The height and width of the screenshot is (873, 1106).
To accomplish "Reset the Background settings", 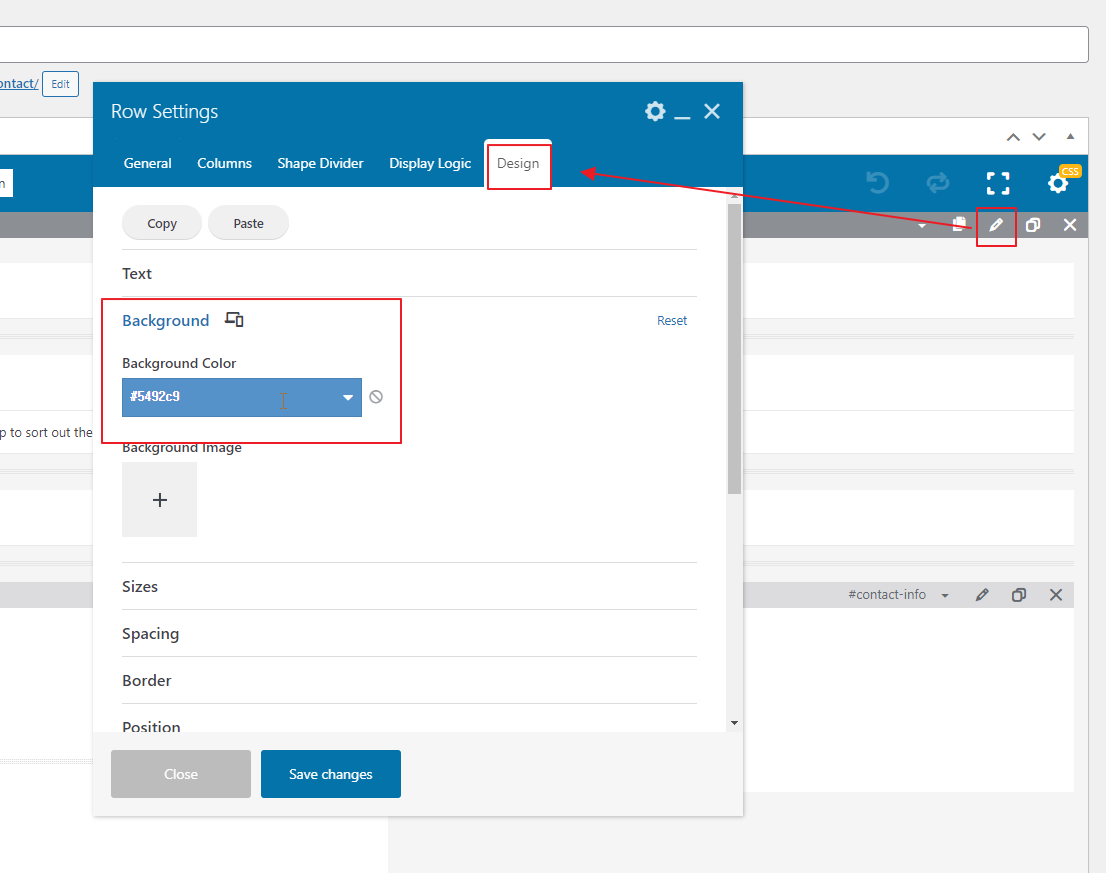I will coord(672,320).
